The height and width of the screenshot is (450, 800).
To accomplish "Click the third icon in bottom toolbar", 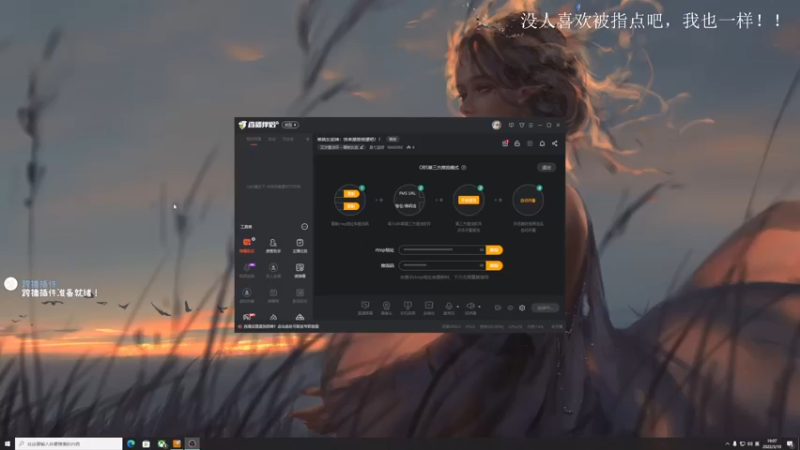I will [408, 308].
